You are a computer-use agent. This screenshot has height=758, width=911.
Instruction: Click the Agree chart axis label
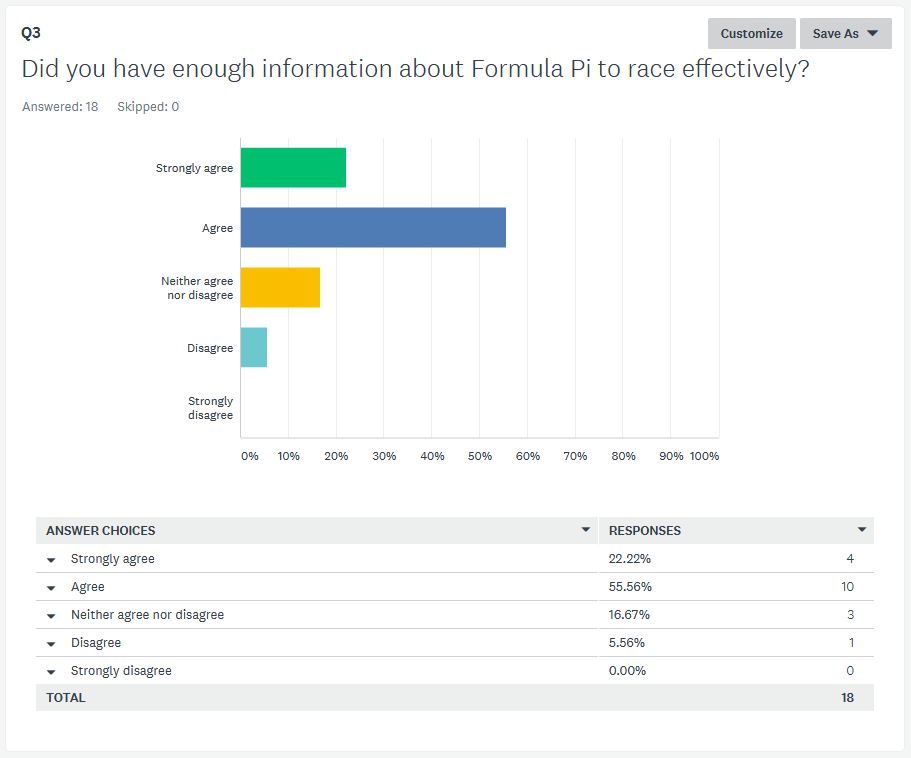click(217, 228)
